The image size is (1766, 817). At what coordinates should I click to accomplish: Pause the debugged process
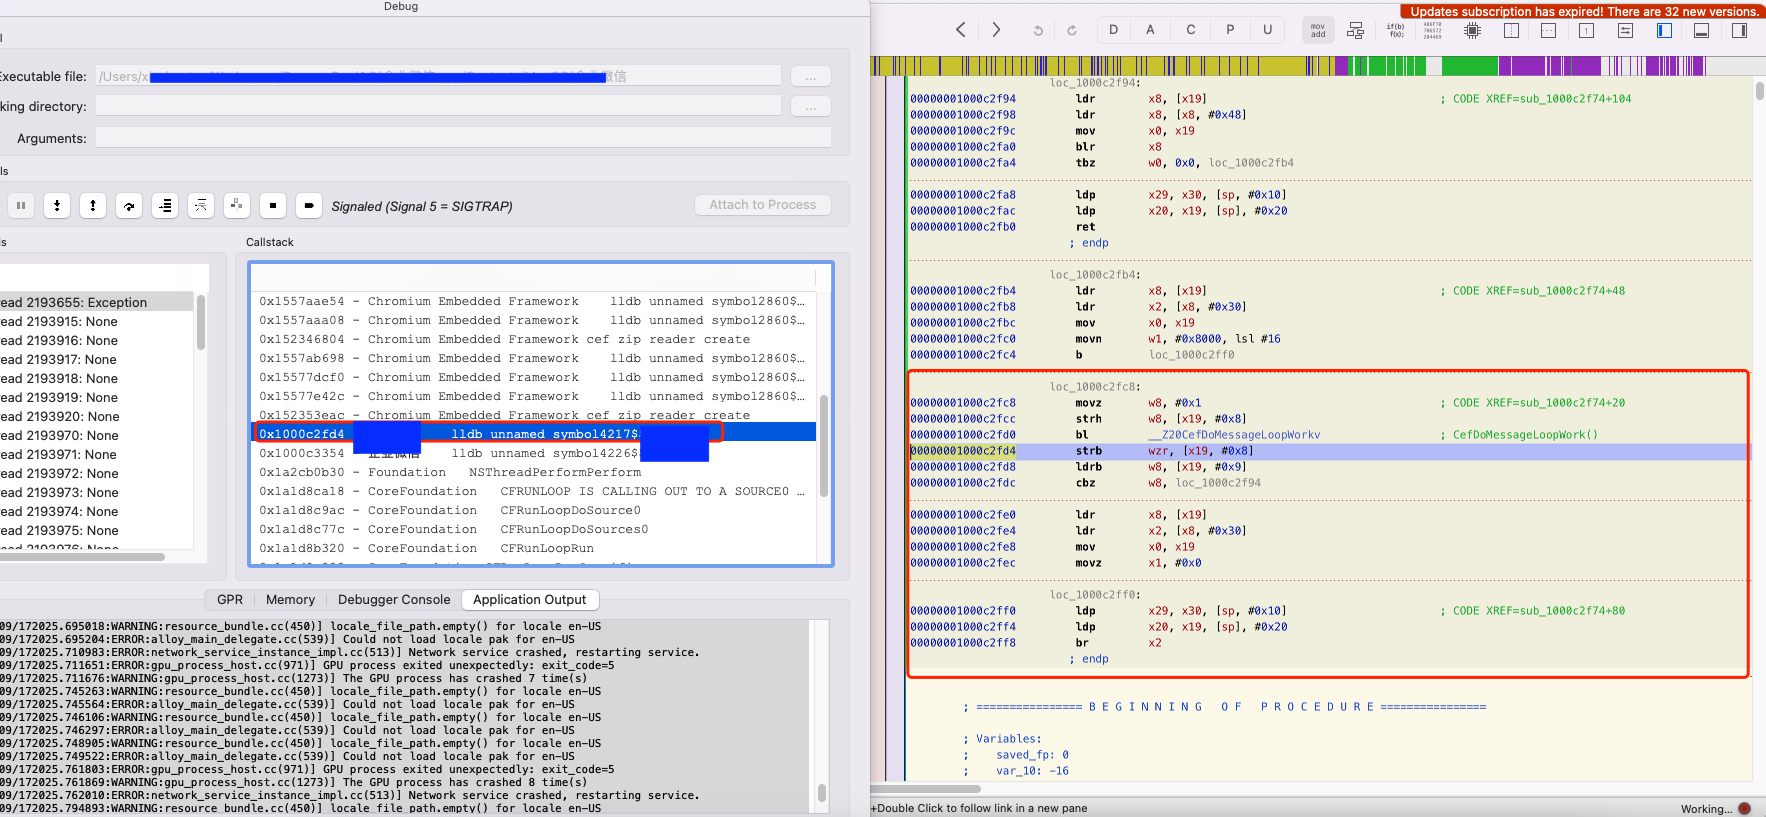(x=21, y=205)
